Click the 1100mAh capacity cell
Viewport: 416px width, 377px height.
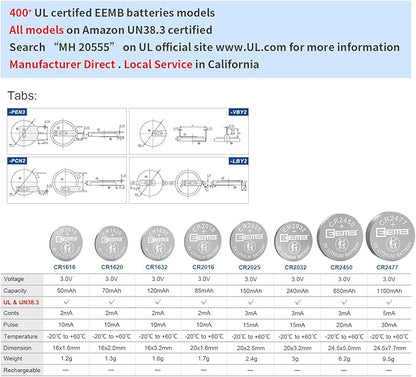389,291
